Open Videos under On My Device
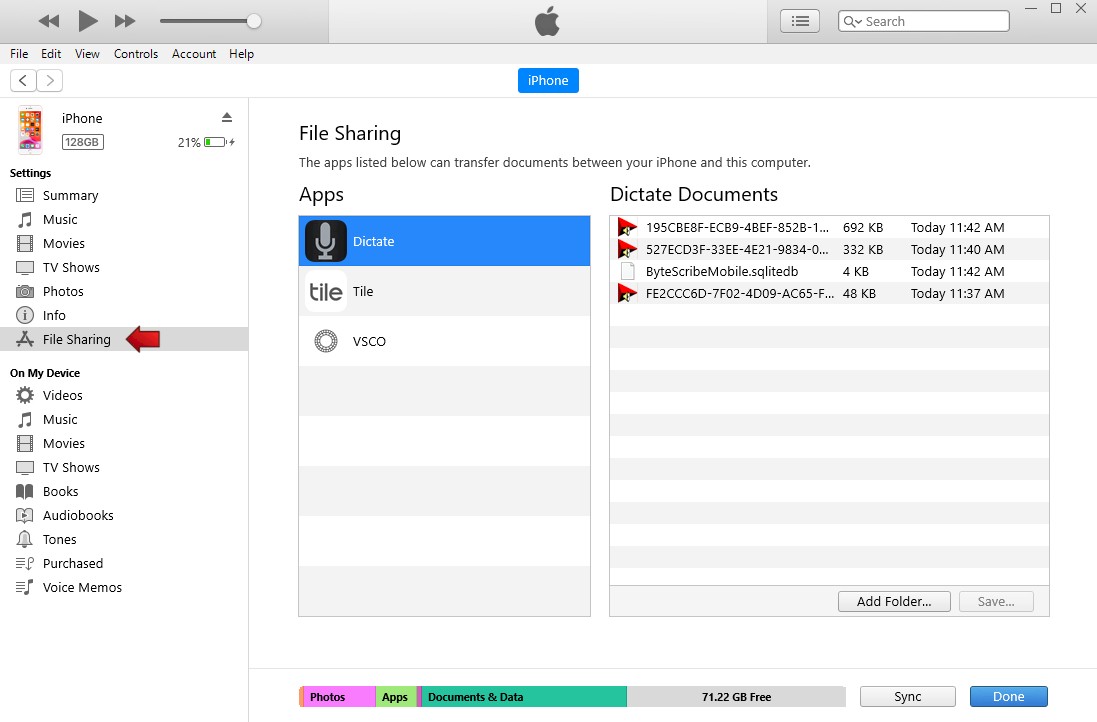The height and width of the screenshot is (722, 1097). coord(125,395)
